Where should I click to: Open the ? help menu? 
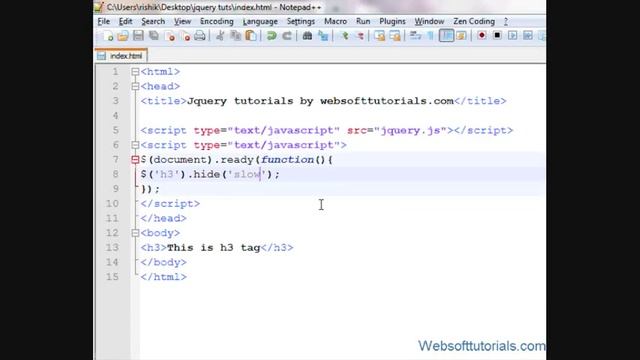506,21
